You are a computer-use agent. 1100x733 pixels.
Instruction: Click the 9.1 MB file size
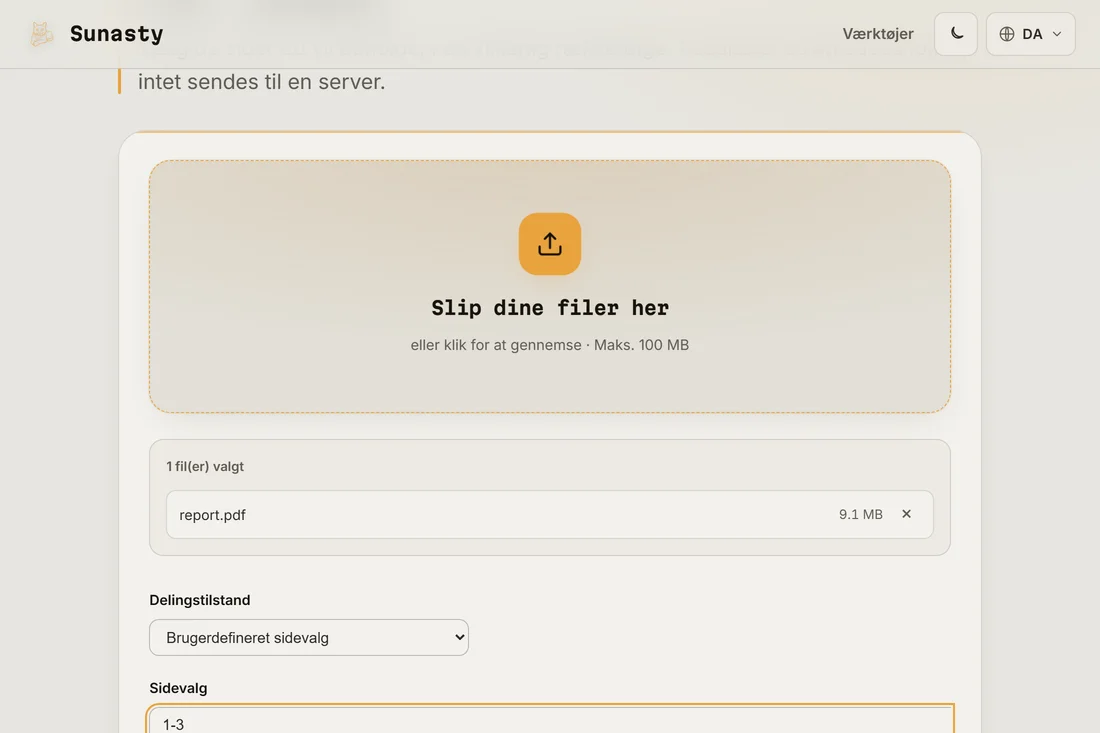[x=860, y=514]
